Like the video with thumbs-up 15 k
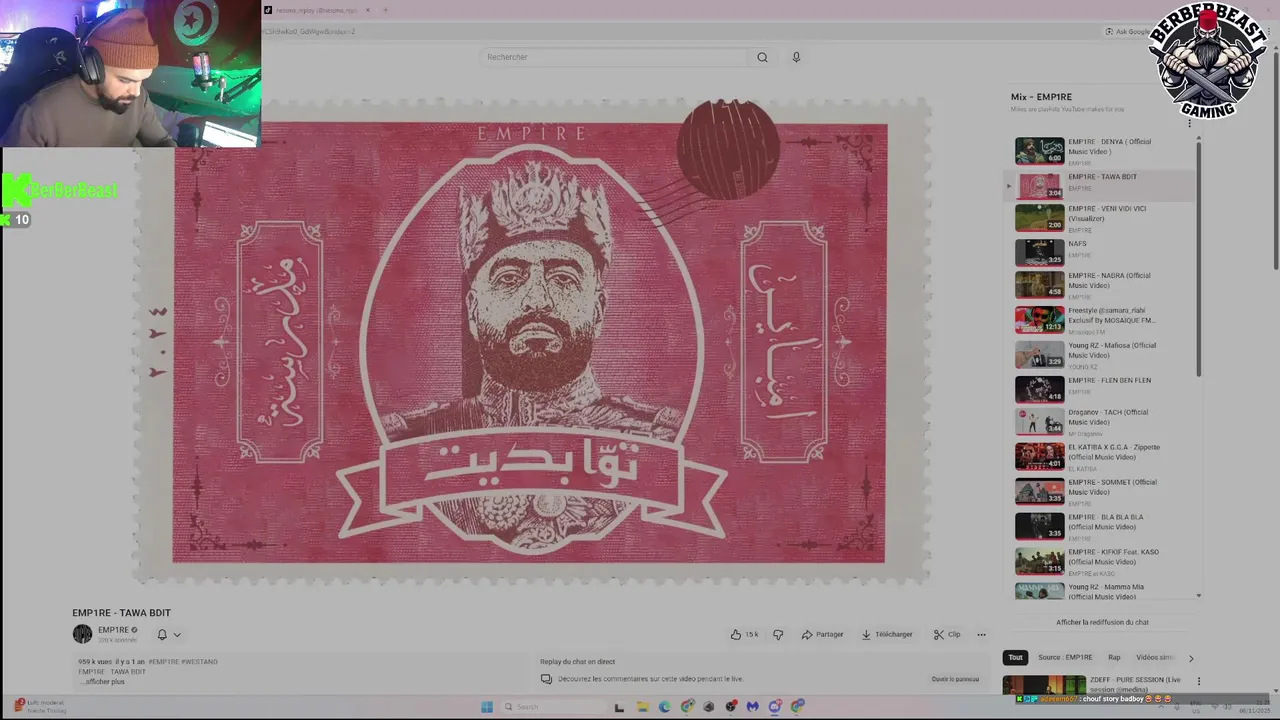The width and height of the screenshot is (1280, 720). (744, 634)
